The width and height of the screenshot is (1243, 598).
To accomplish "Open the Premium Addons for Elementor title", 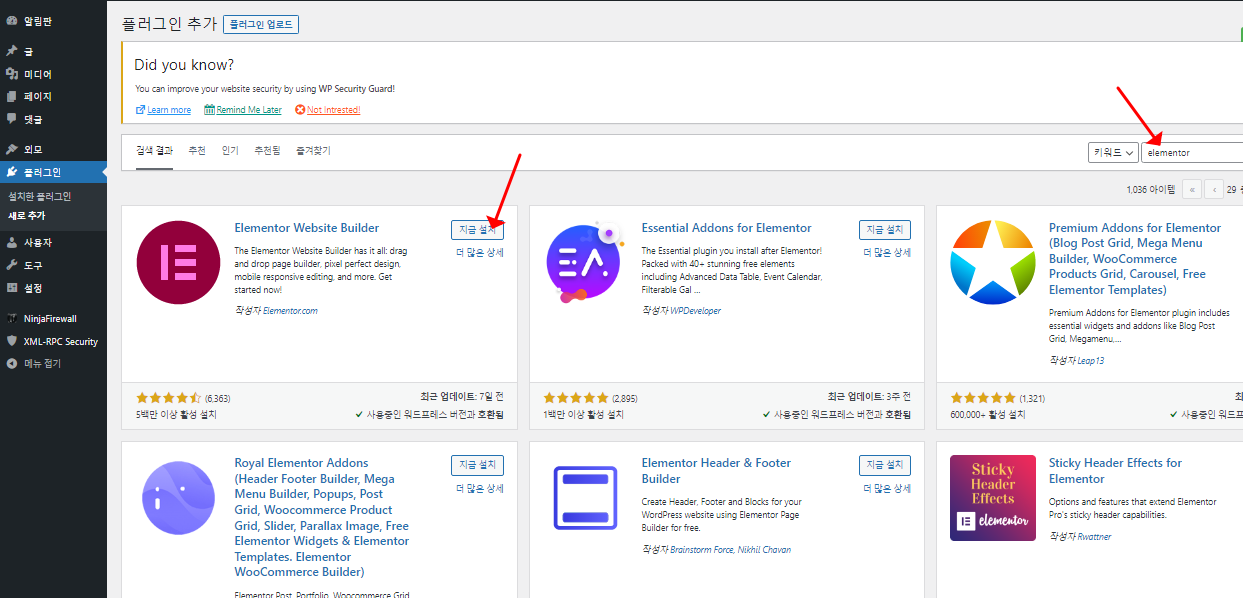I will [x=1135, y=259].
